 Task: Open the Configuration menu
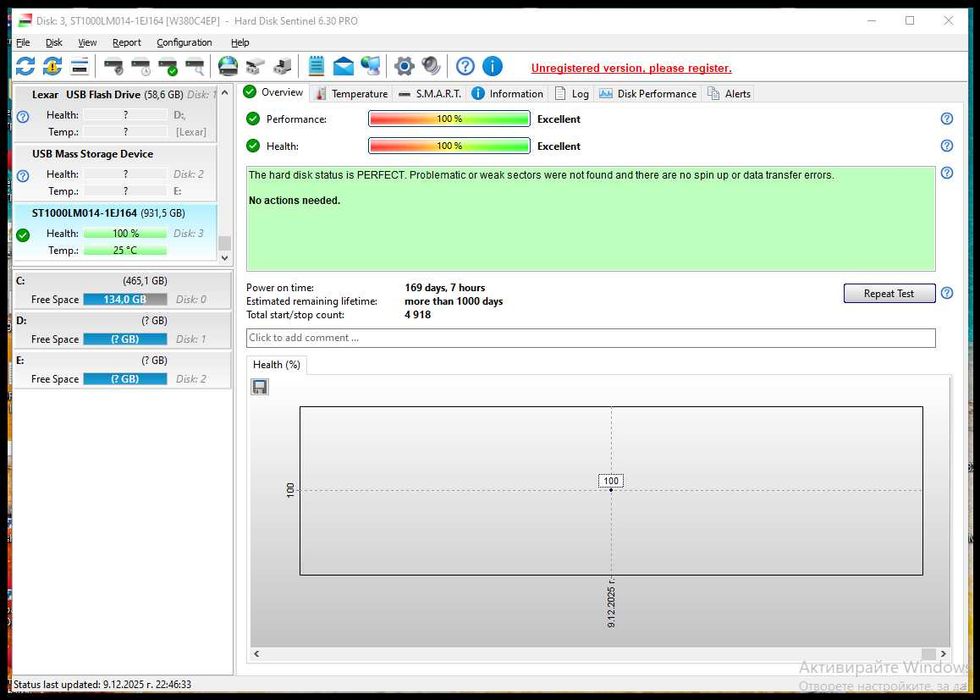(x=184, y=42)
